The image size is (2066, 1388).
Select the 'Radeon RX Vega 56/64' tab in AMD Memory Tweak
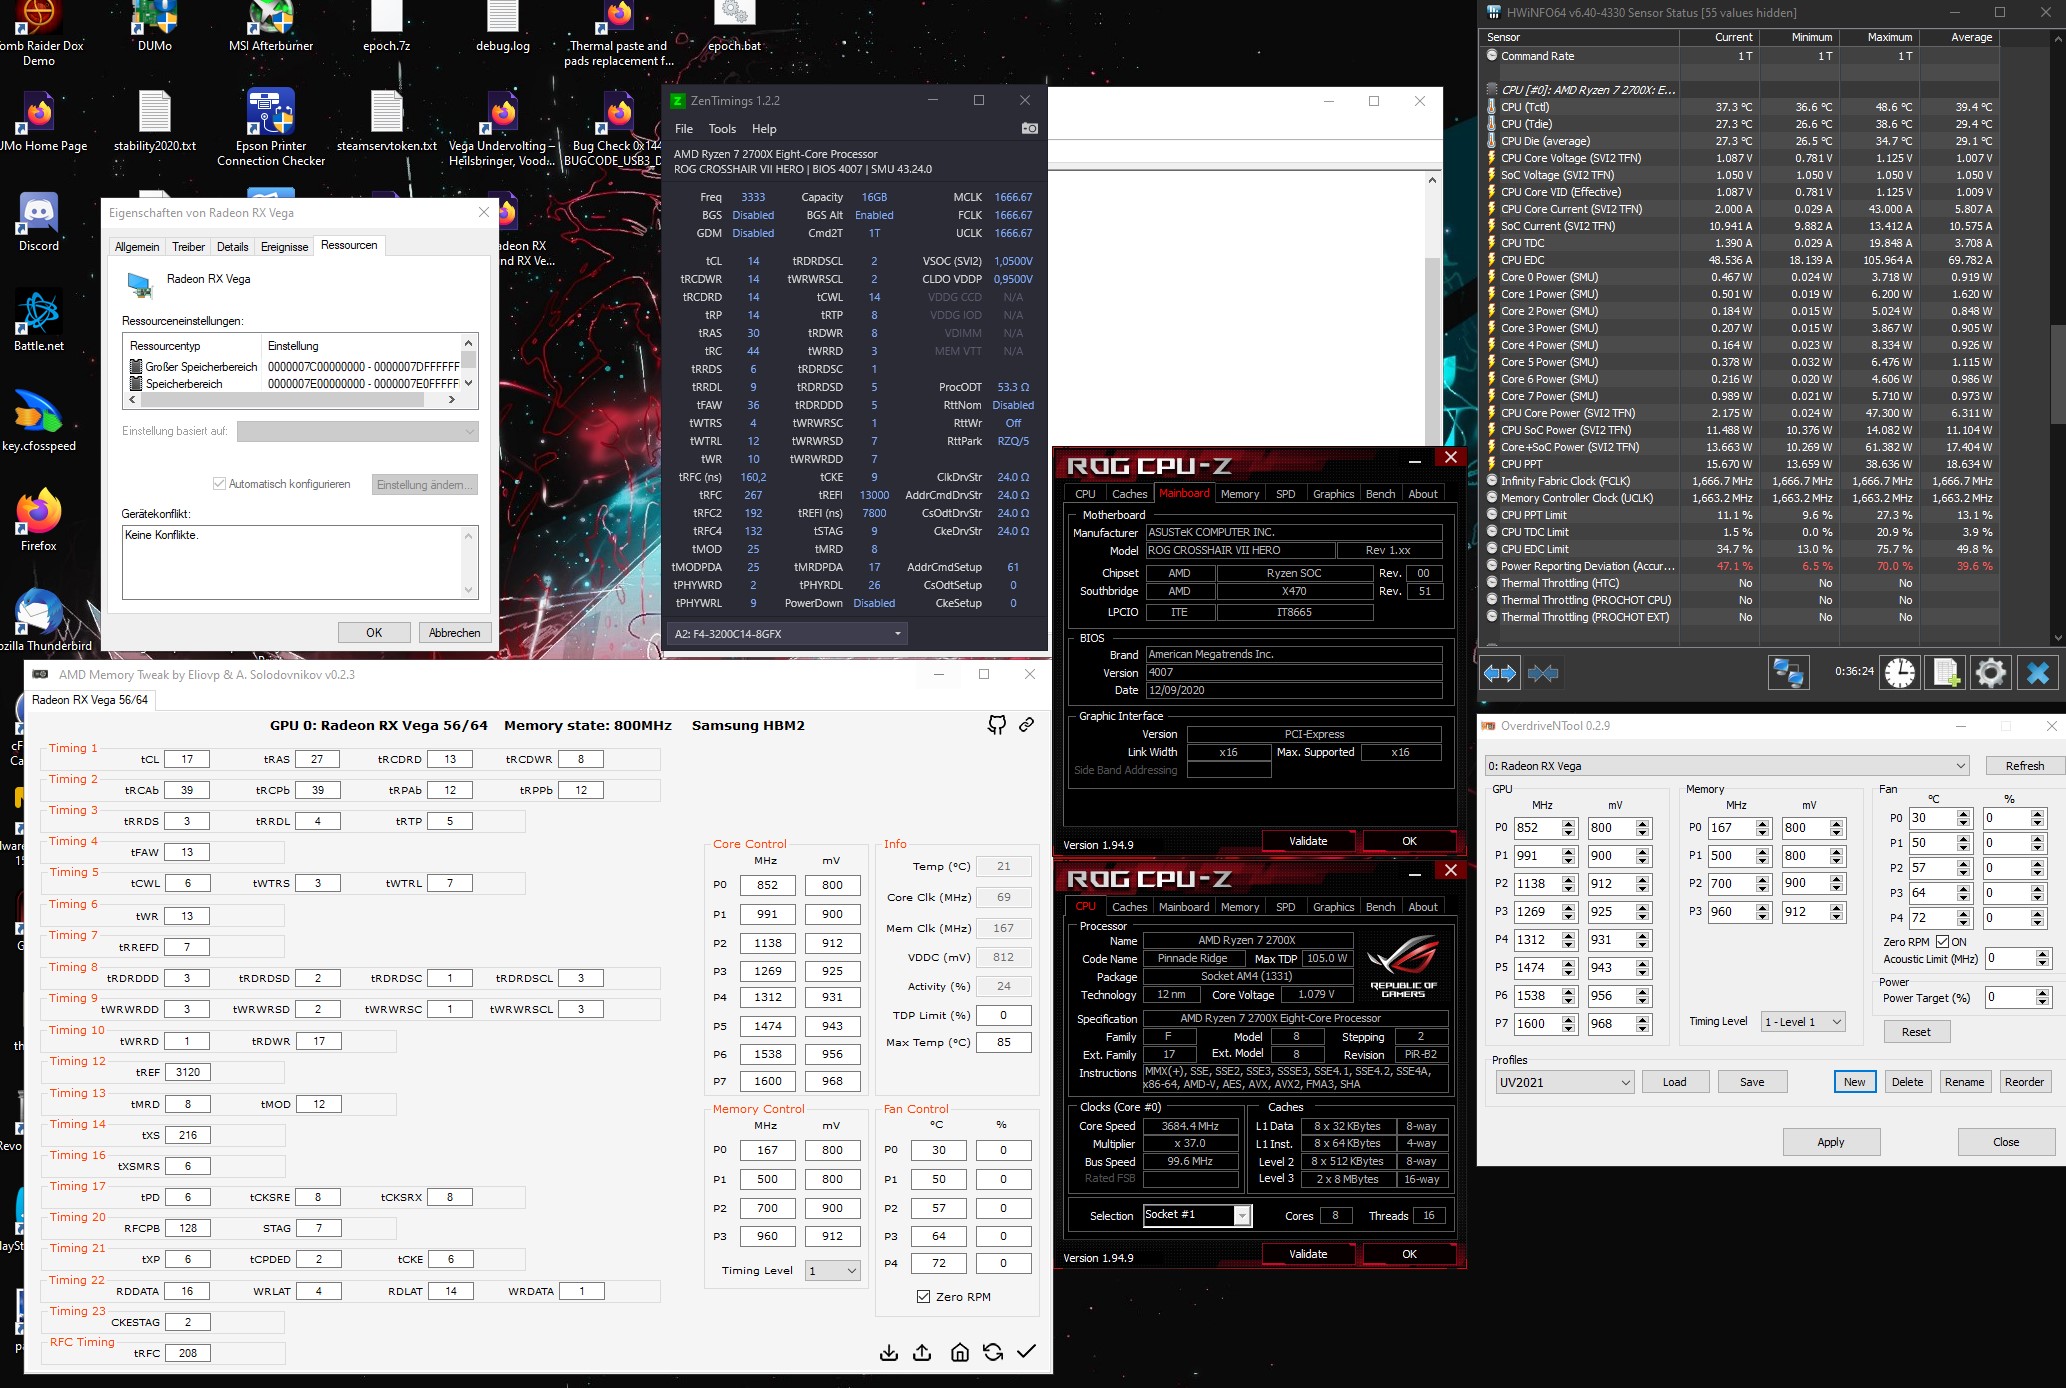90,700
